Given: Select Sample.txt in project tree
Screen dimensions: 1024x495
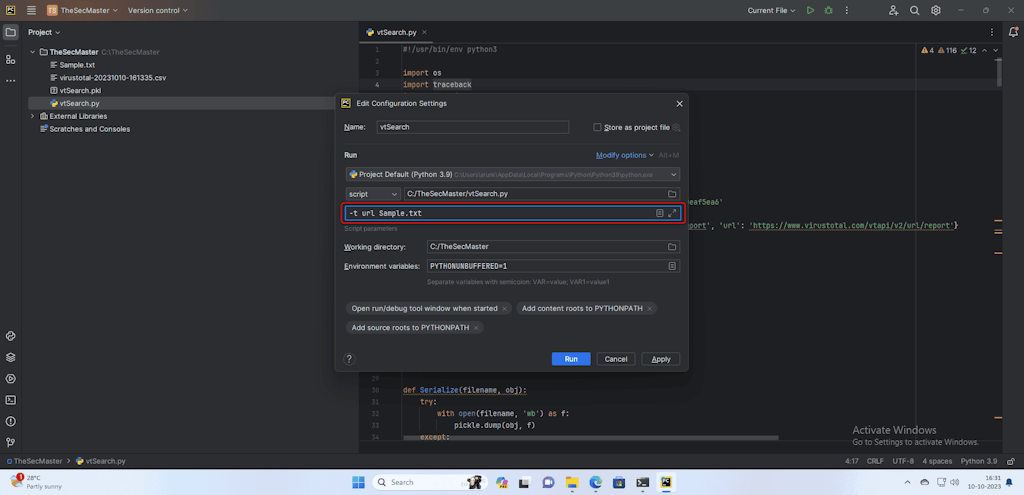Looking at the screenshot, I should pos(77,65).
